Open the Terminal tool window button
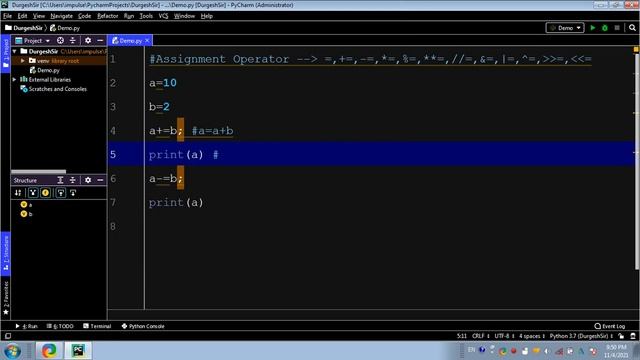640x360 pixels. (97, 326)
